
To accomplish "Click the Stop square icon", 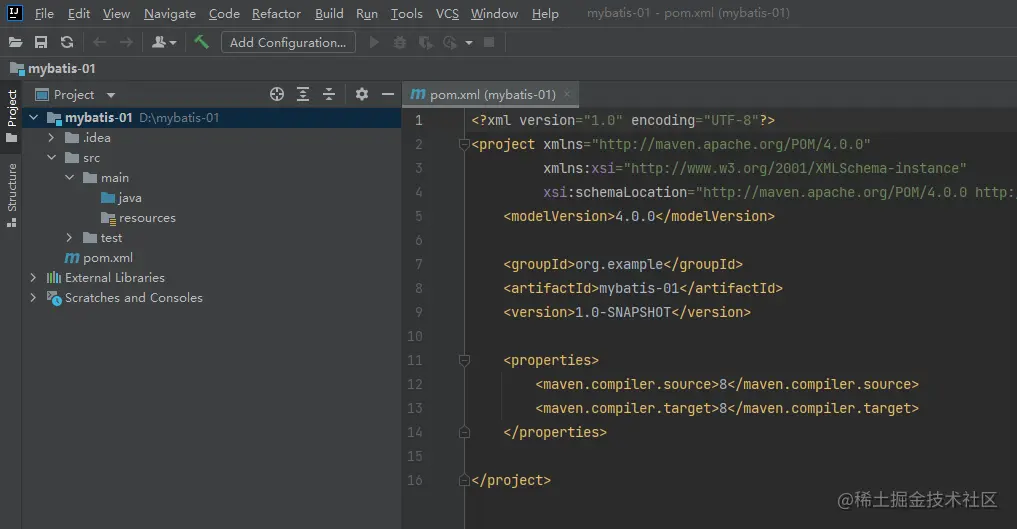I will click(x=490, y=43).
